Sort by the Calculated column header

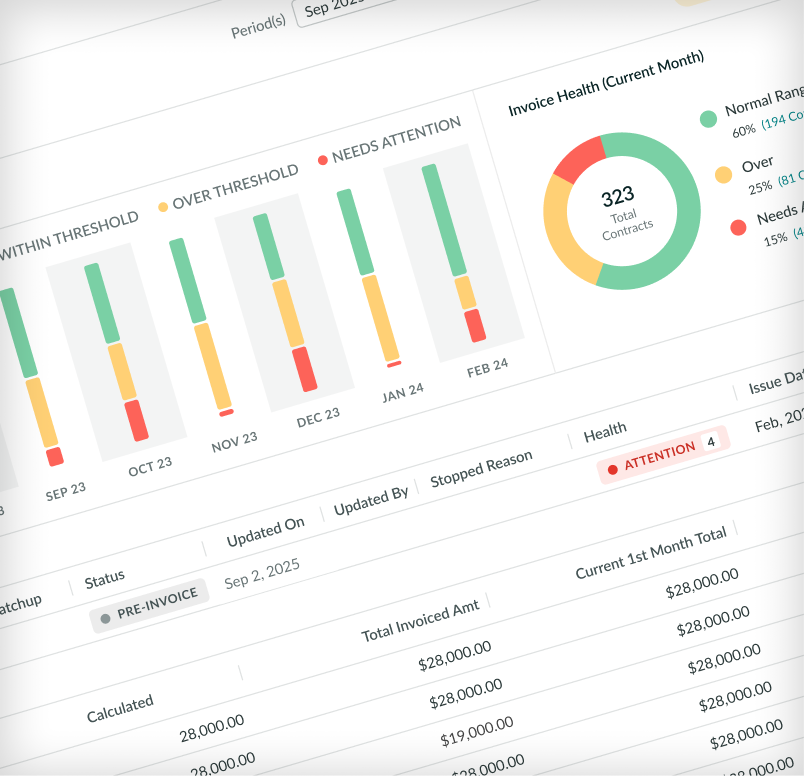(x=120, y=708)
